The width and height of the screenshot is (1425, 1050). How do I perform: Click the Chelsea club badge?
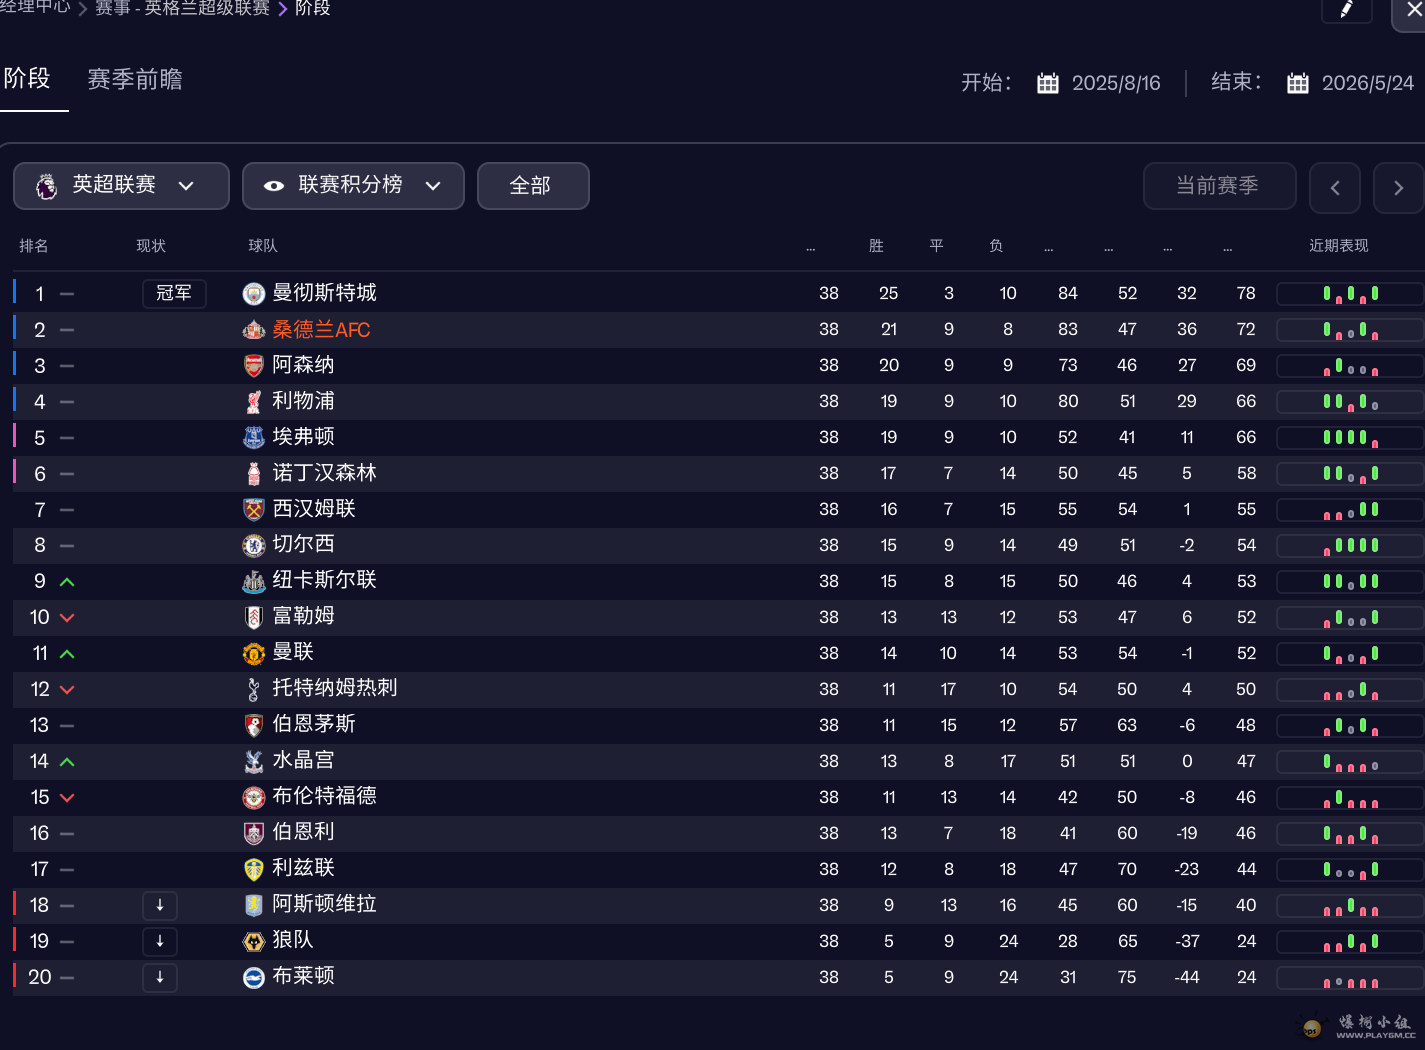254,546
